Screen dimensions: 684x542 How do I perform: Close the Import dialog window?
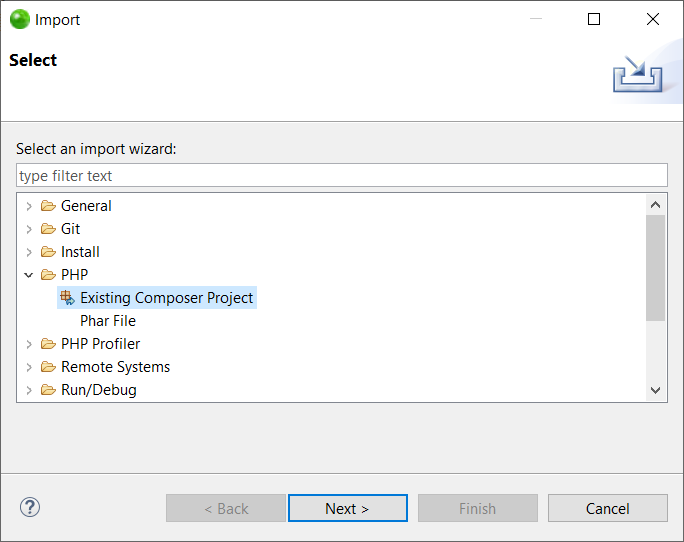pyautogui.click(x=653, y=19)
